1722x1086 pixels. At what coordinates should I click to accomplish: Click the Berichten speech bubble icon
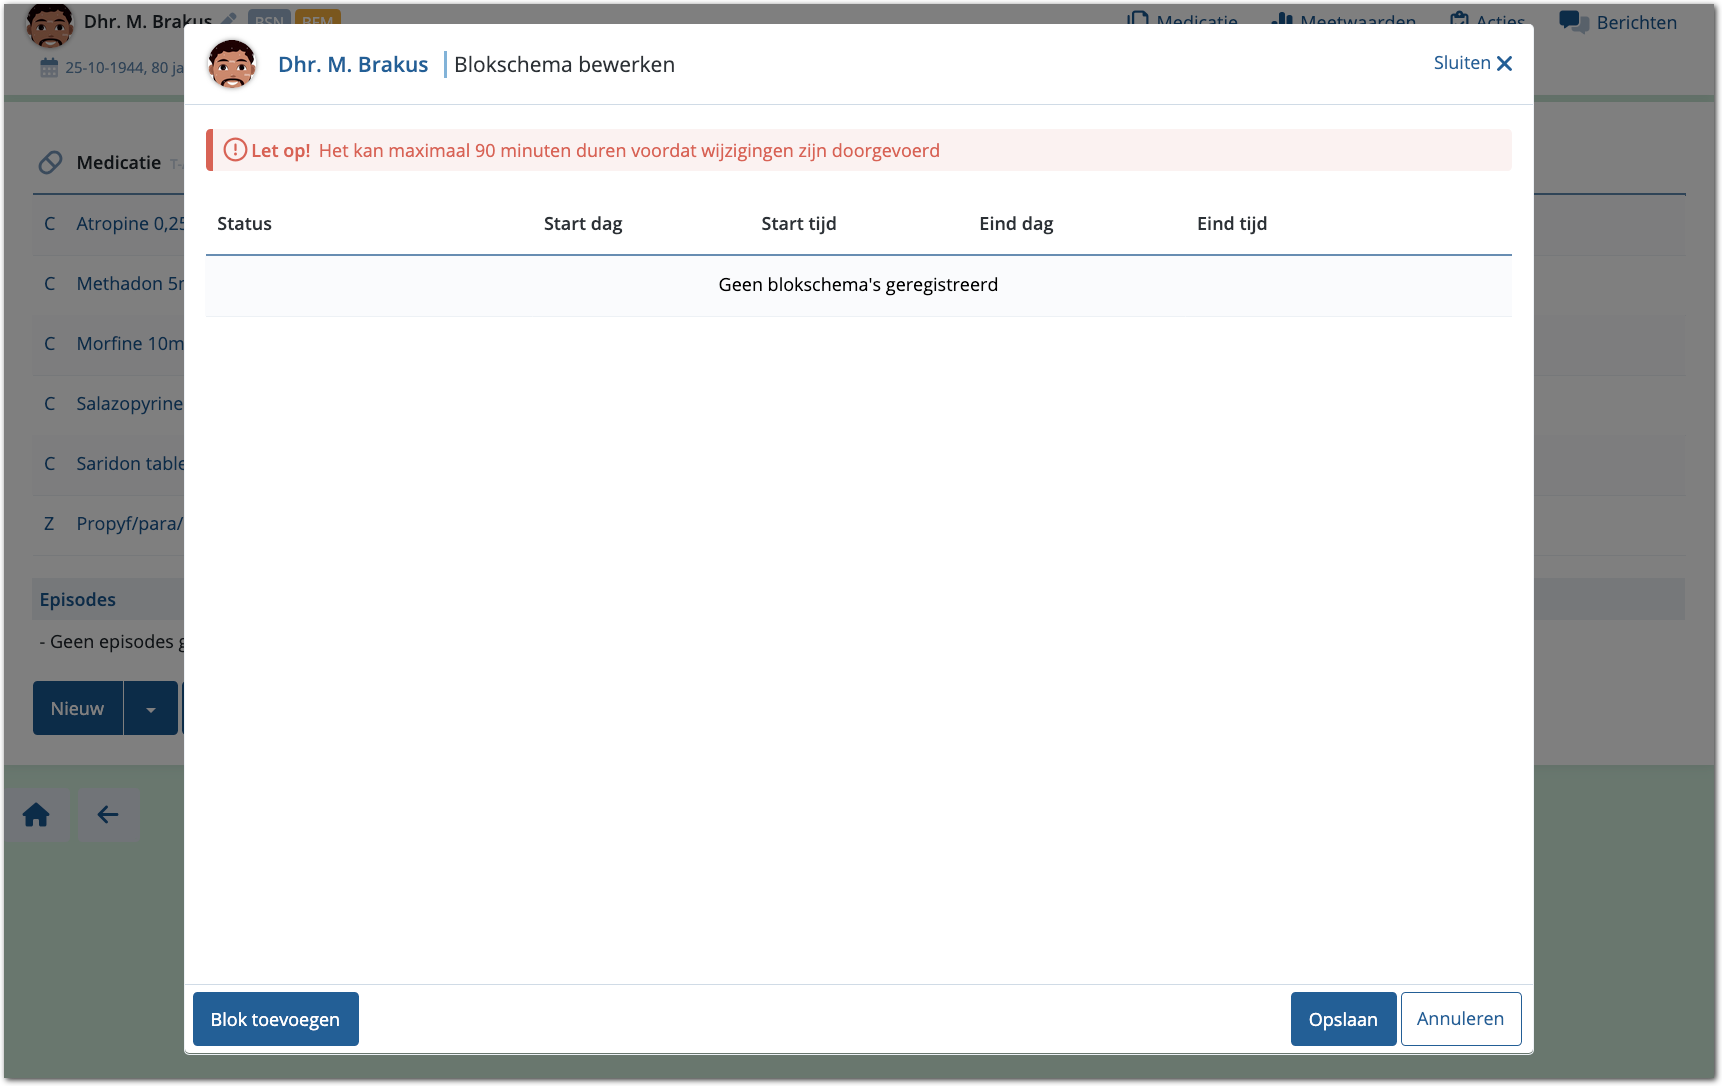tap(1573, 22)
